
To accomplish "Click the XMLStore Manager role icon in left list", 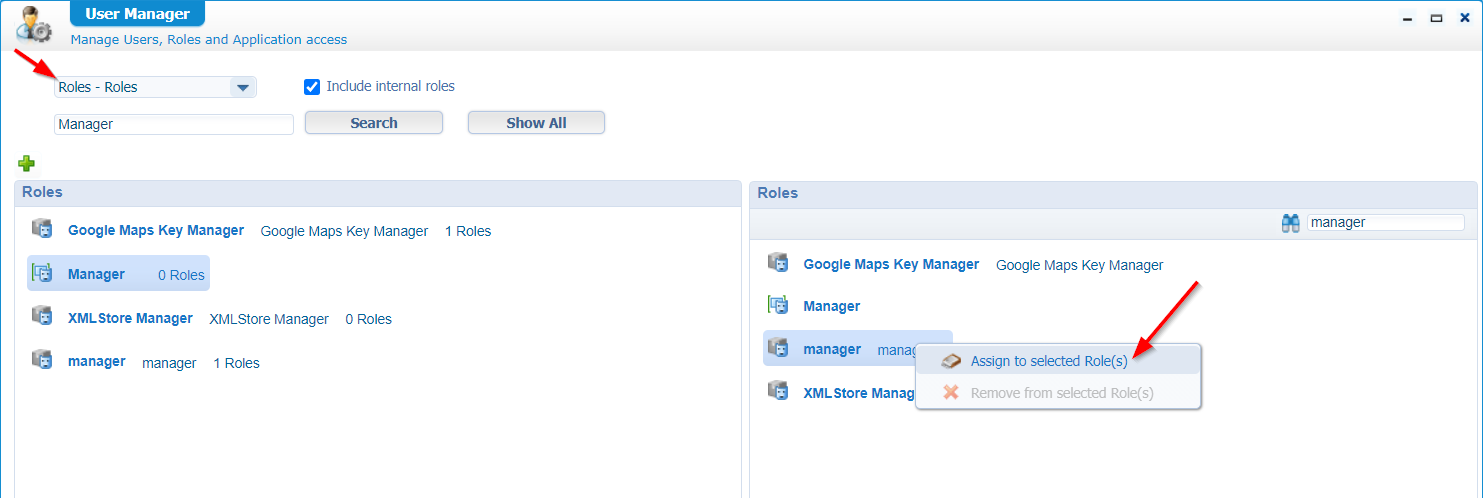I will [42, 318].
